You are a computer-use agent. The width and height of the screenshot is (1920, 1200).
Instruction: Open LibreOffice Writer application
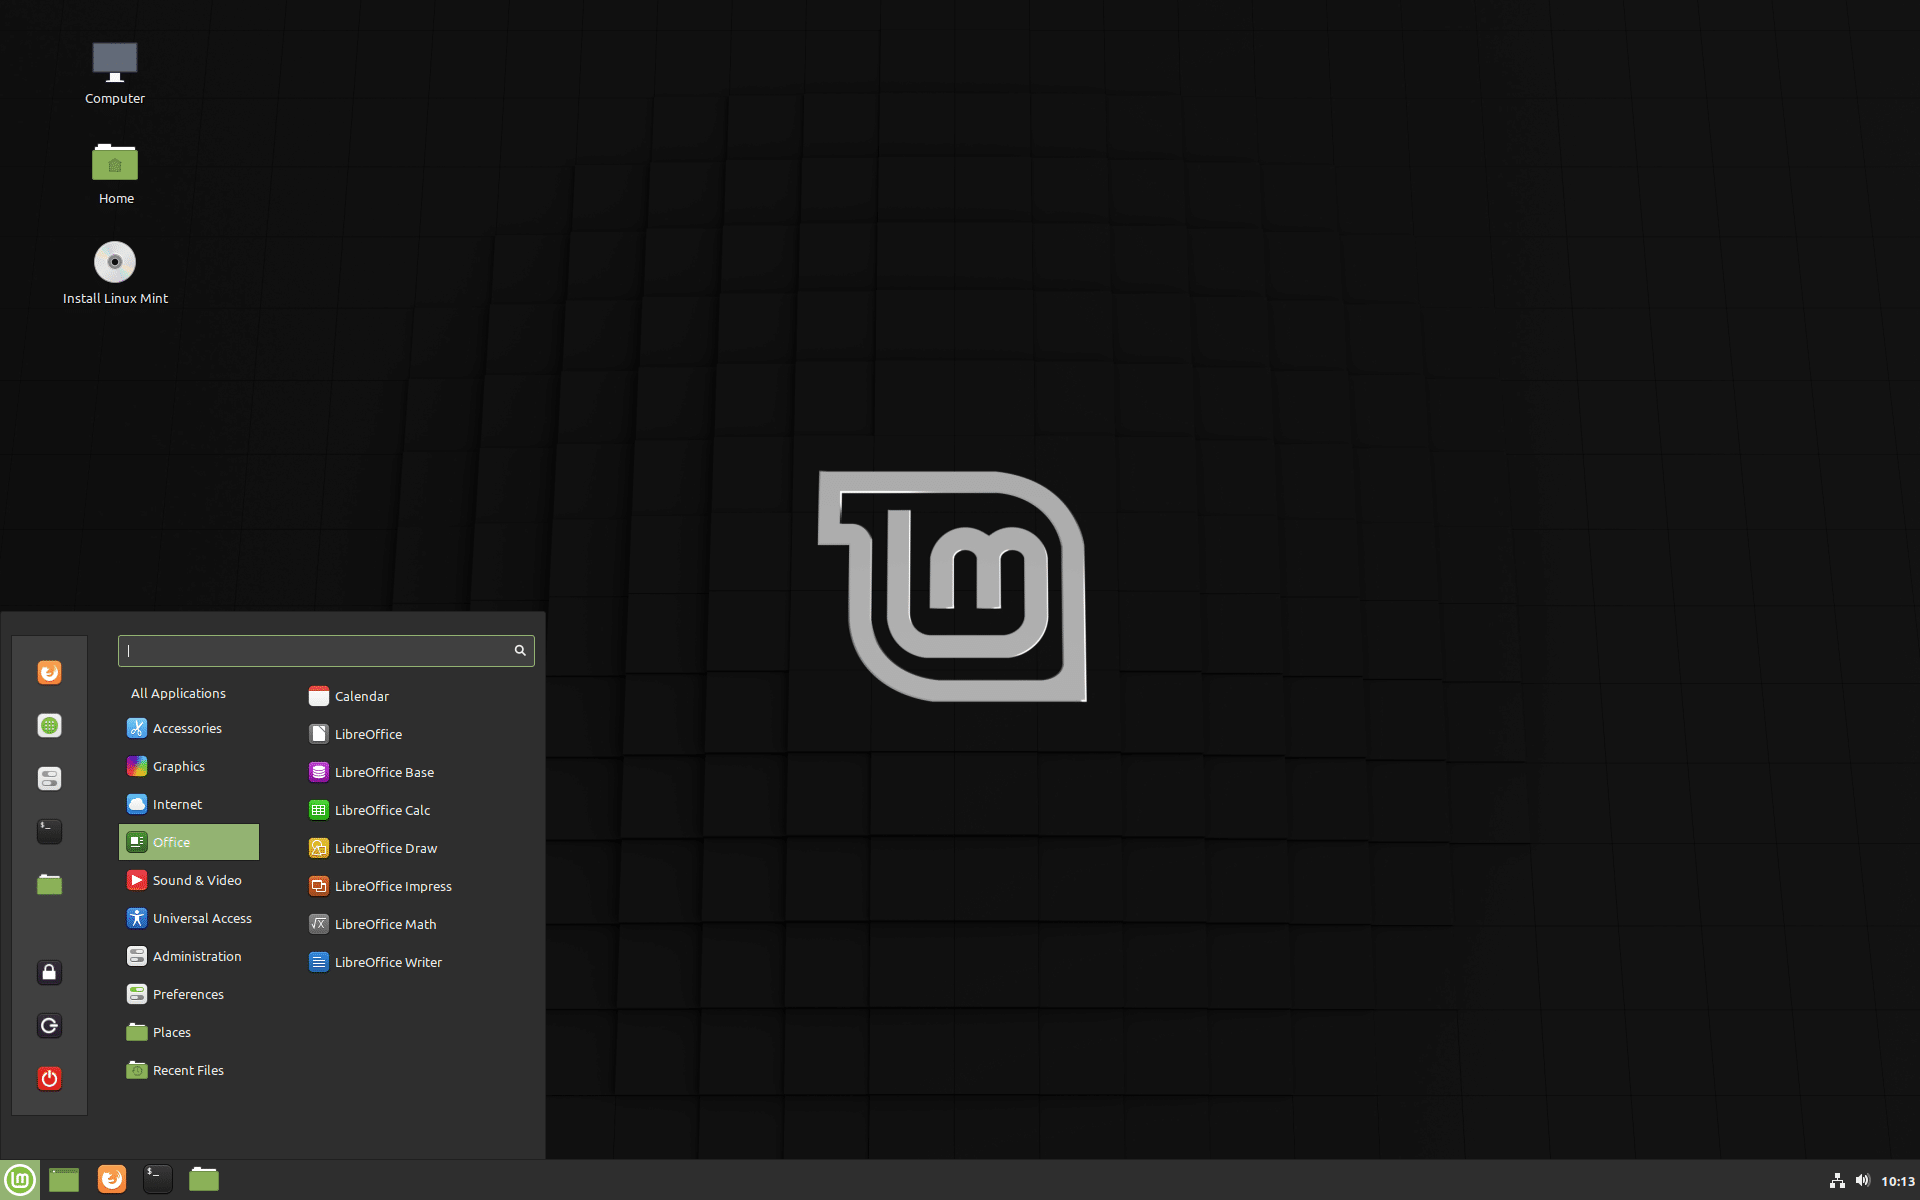[388, 961]
